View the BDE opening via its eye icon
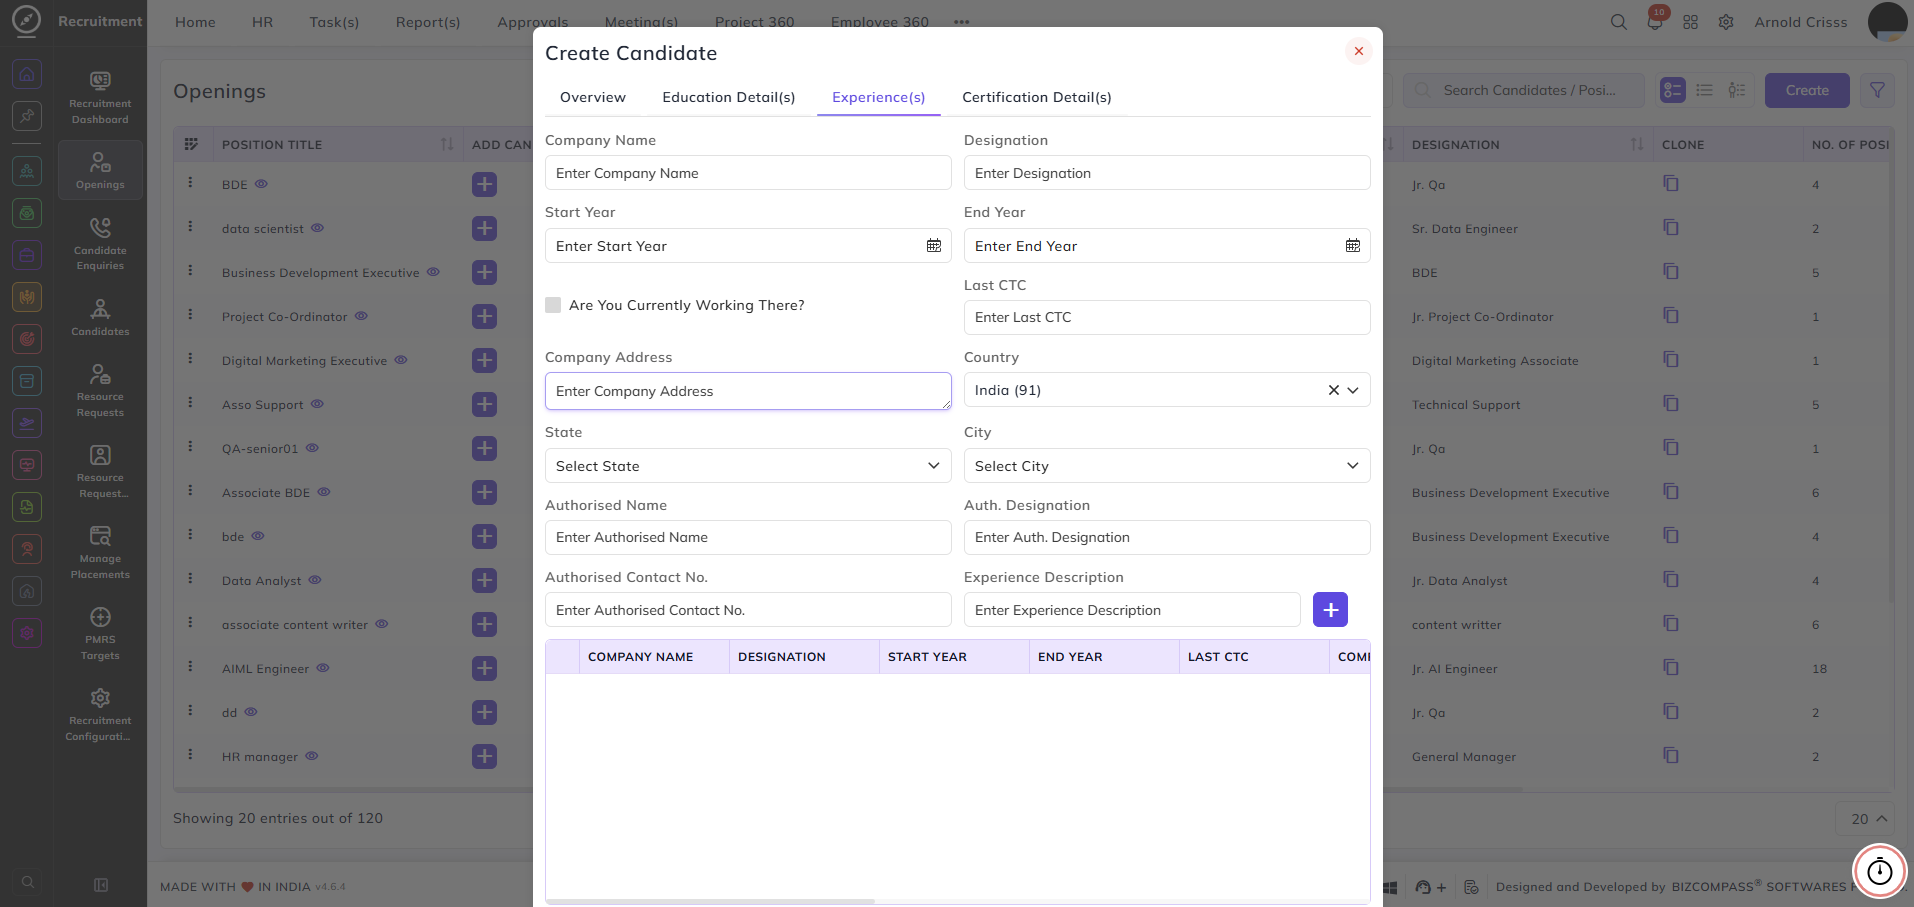 pyautogui.click(x=261, y=184)
